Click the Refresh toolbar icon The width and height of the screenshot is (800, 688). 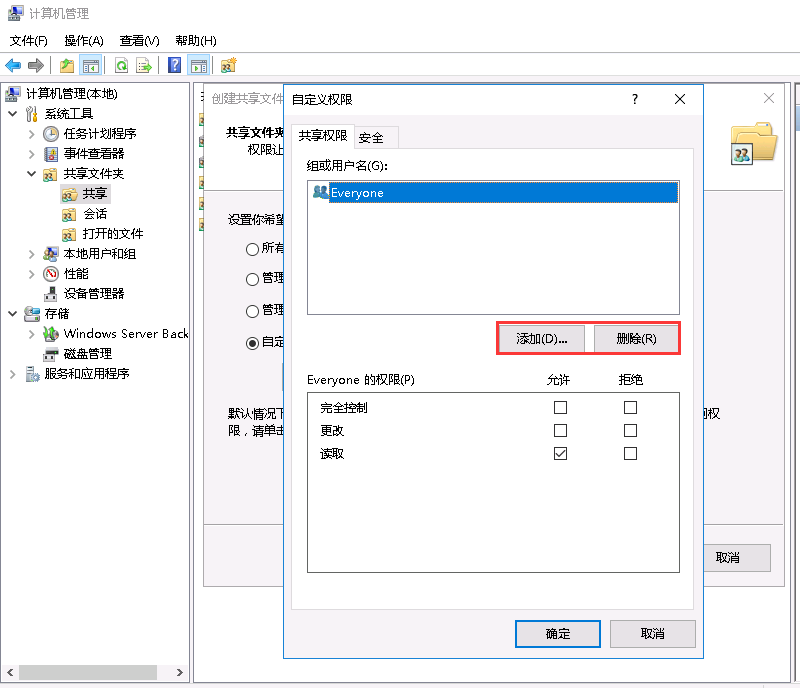coord(121,66)
